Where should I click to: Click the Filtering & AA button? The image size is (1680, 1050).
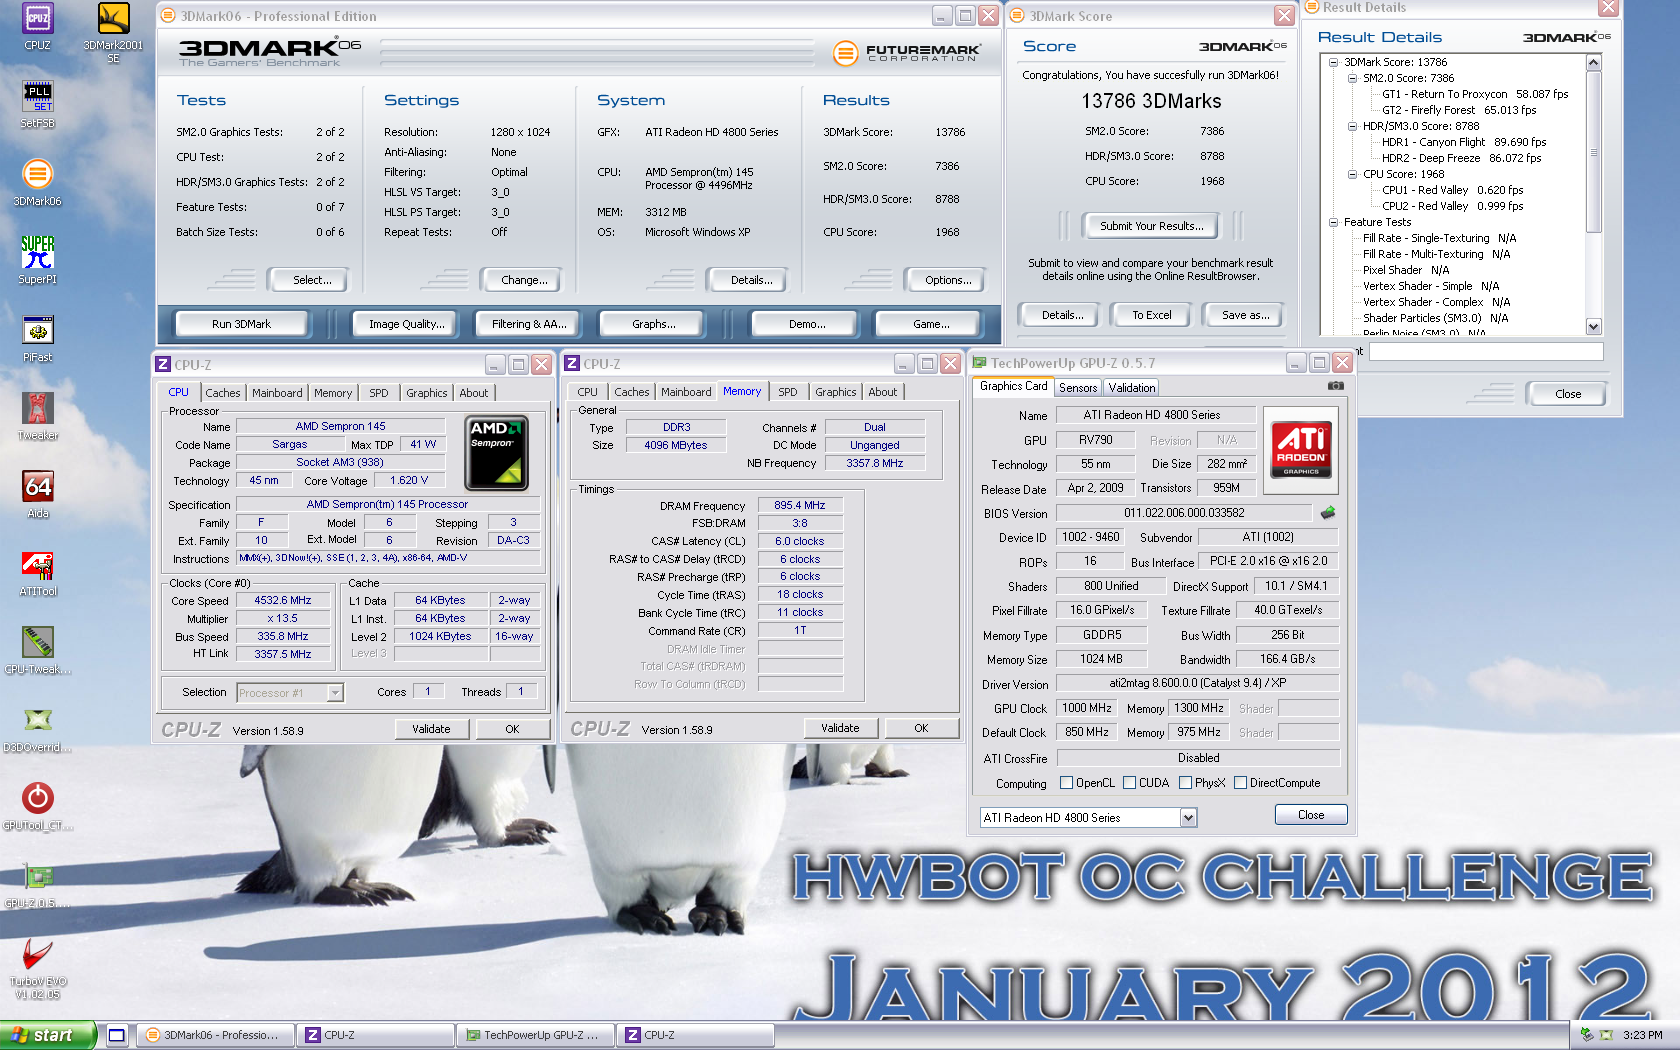pos(529,324)
